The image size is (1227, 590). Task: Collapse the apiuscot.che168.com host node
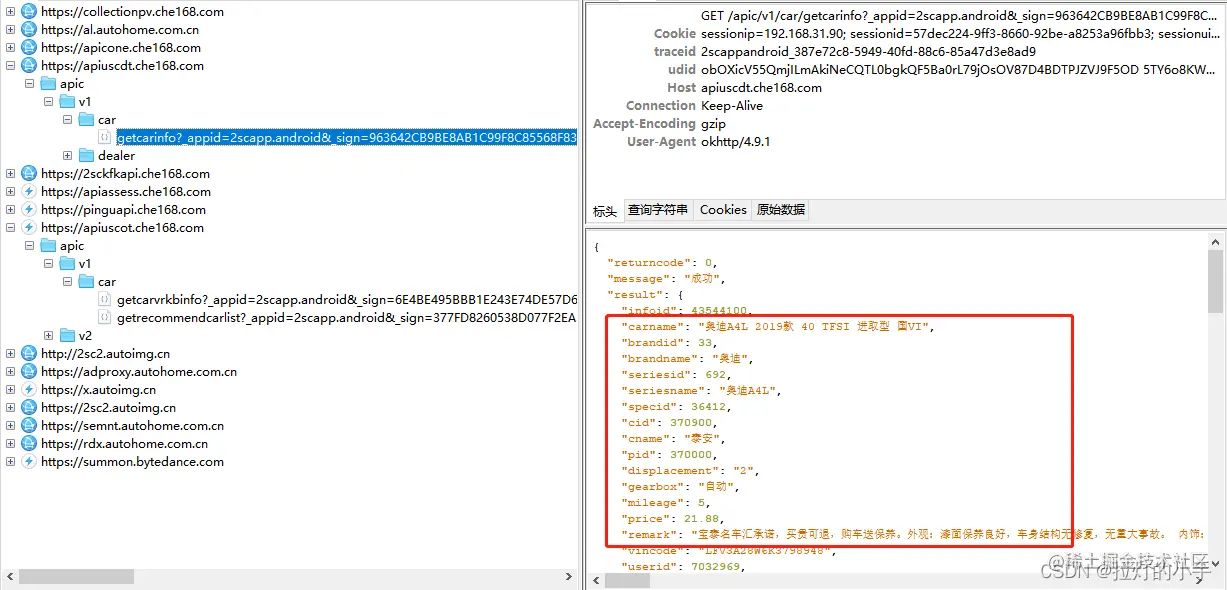click(10, 228)
